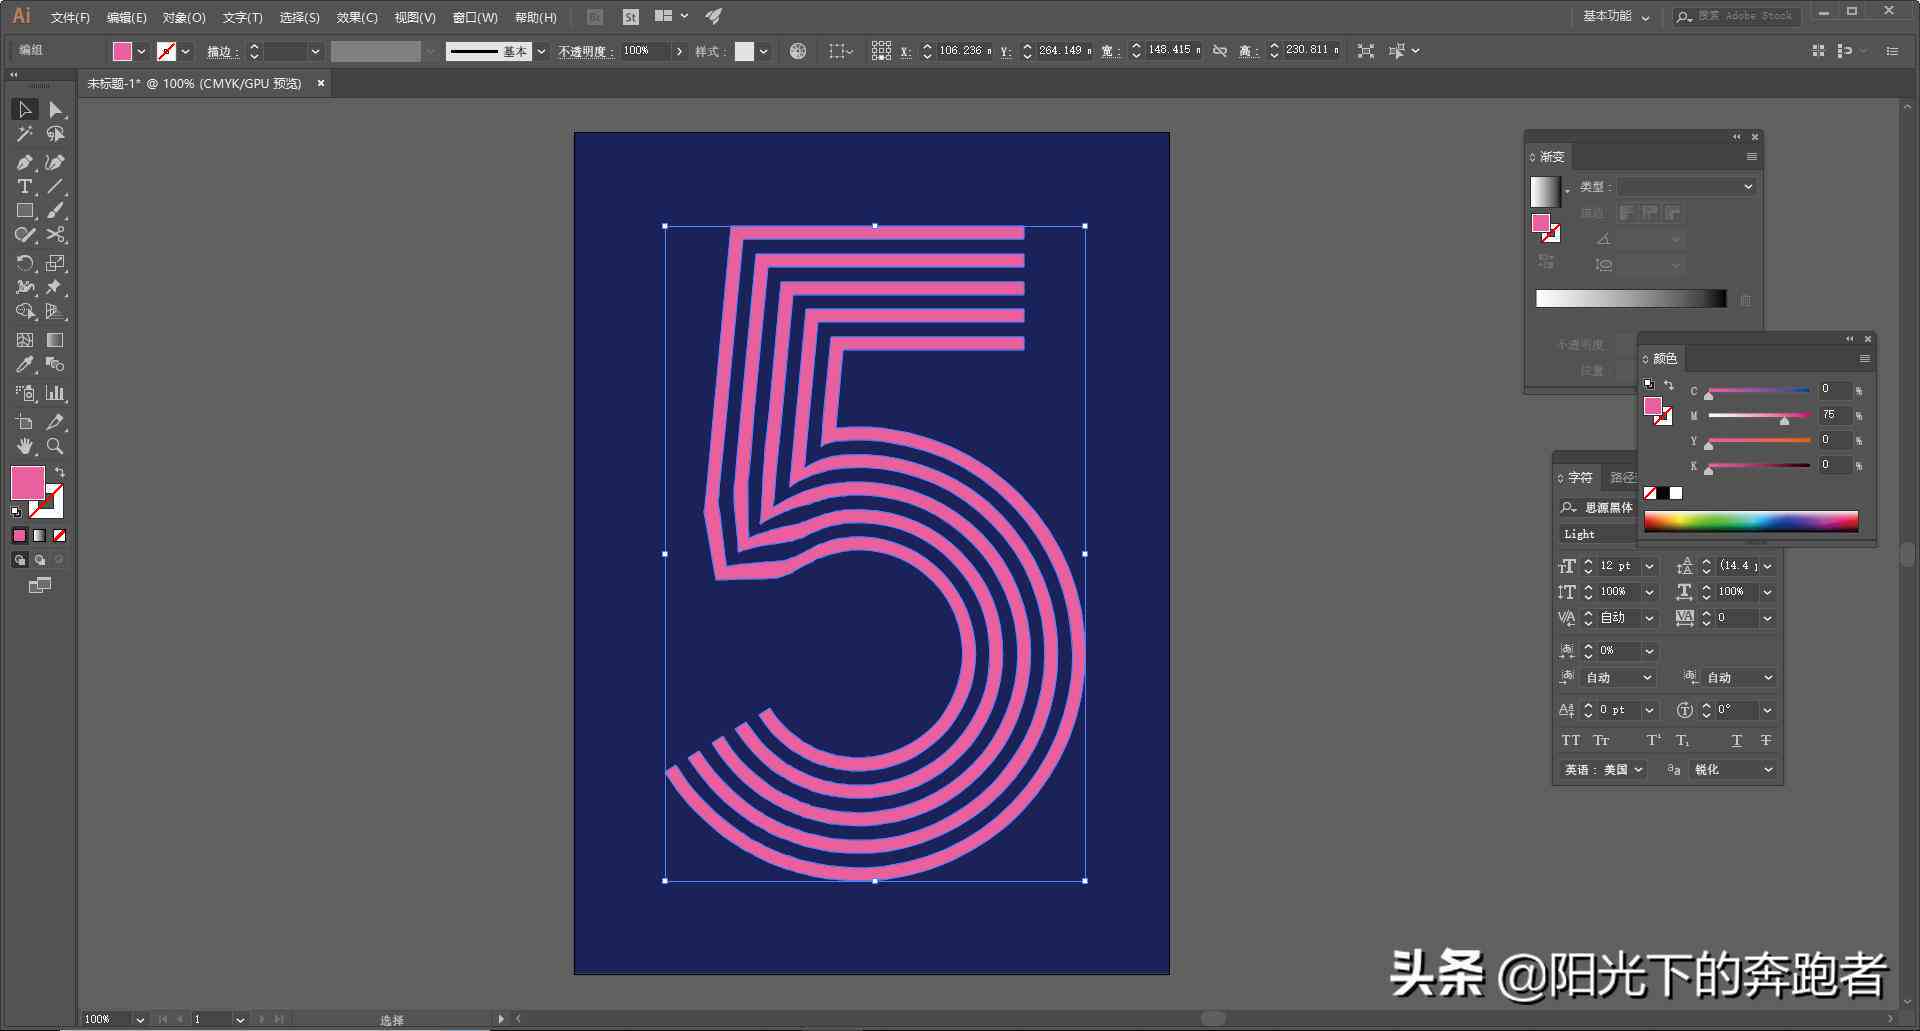1920x1031 pixels.
Task: Click the 不透明度 opacity link
Action: [584, 51]
